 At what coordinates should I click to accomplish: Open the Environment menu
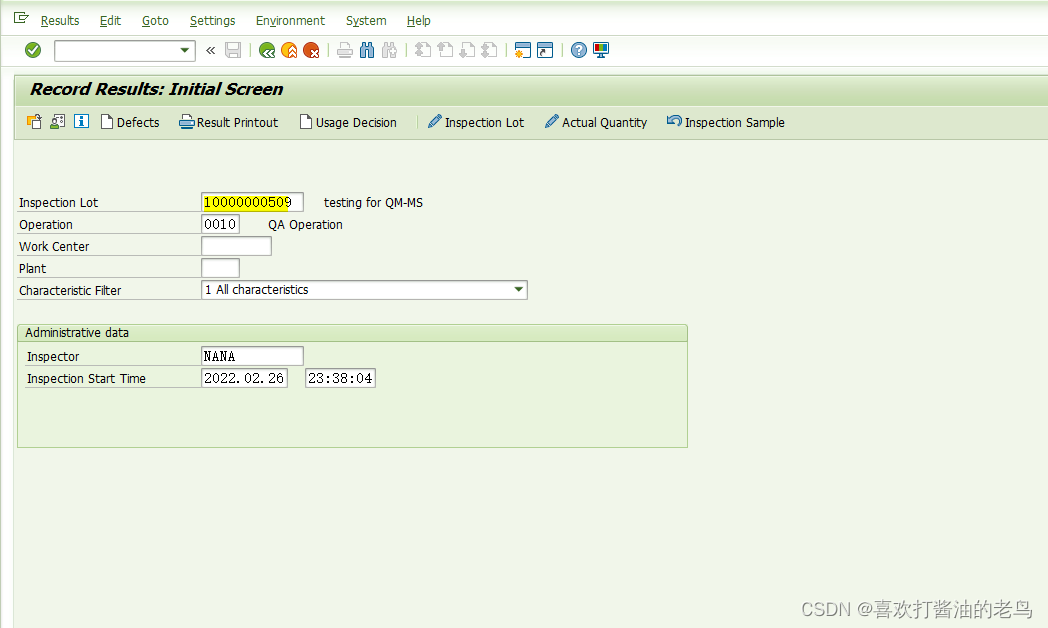(290, 21)
